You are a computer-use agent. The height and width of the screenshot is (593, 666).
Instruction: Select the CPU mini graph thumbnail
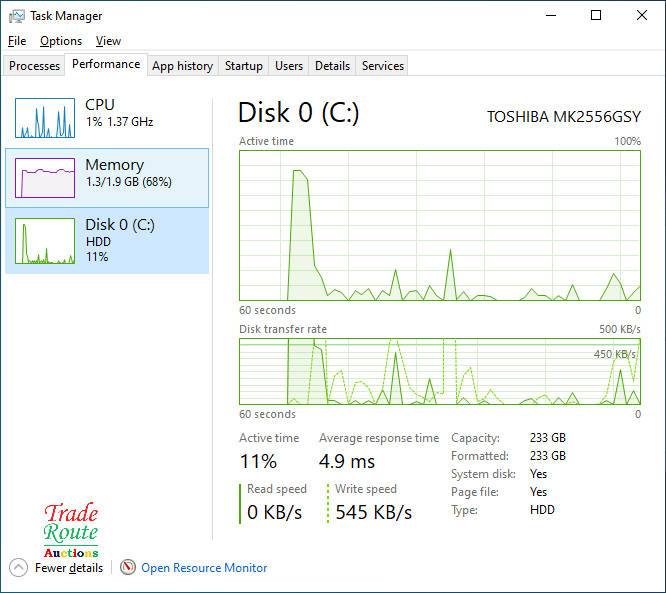point(45,118)
